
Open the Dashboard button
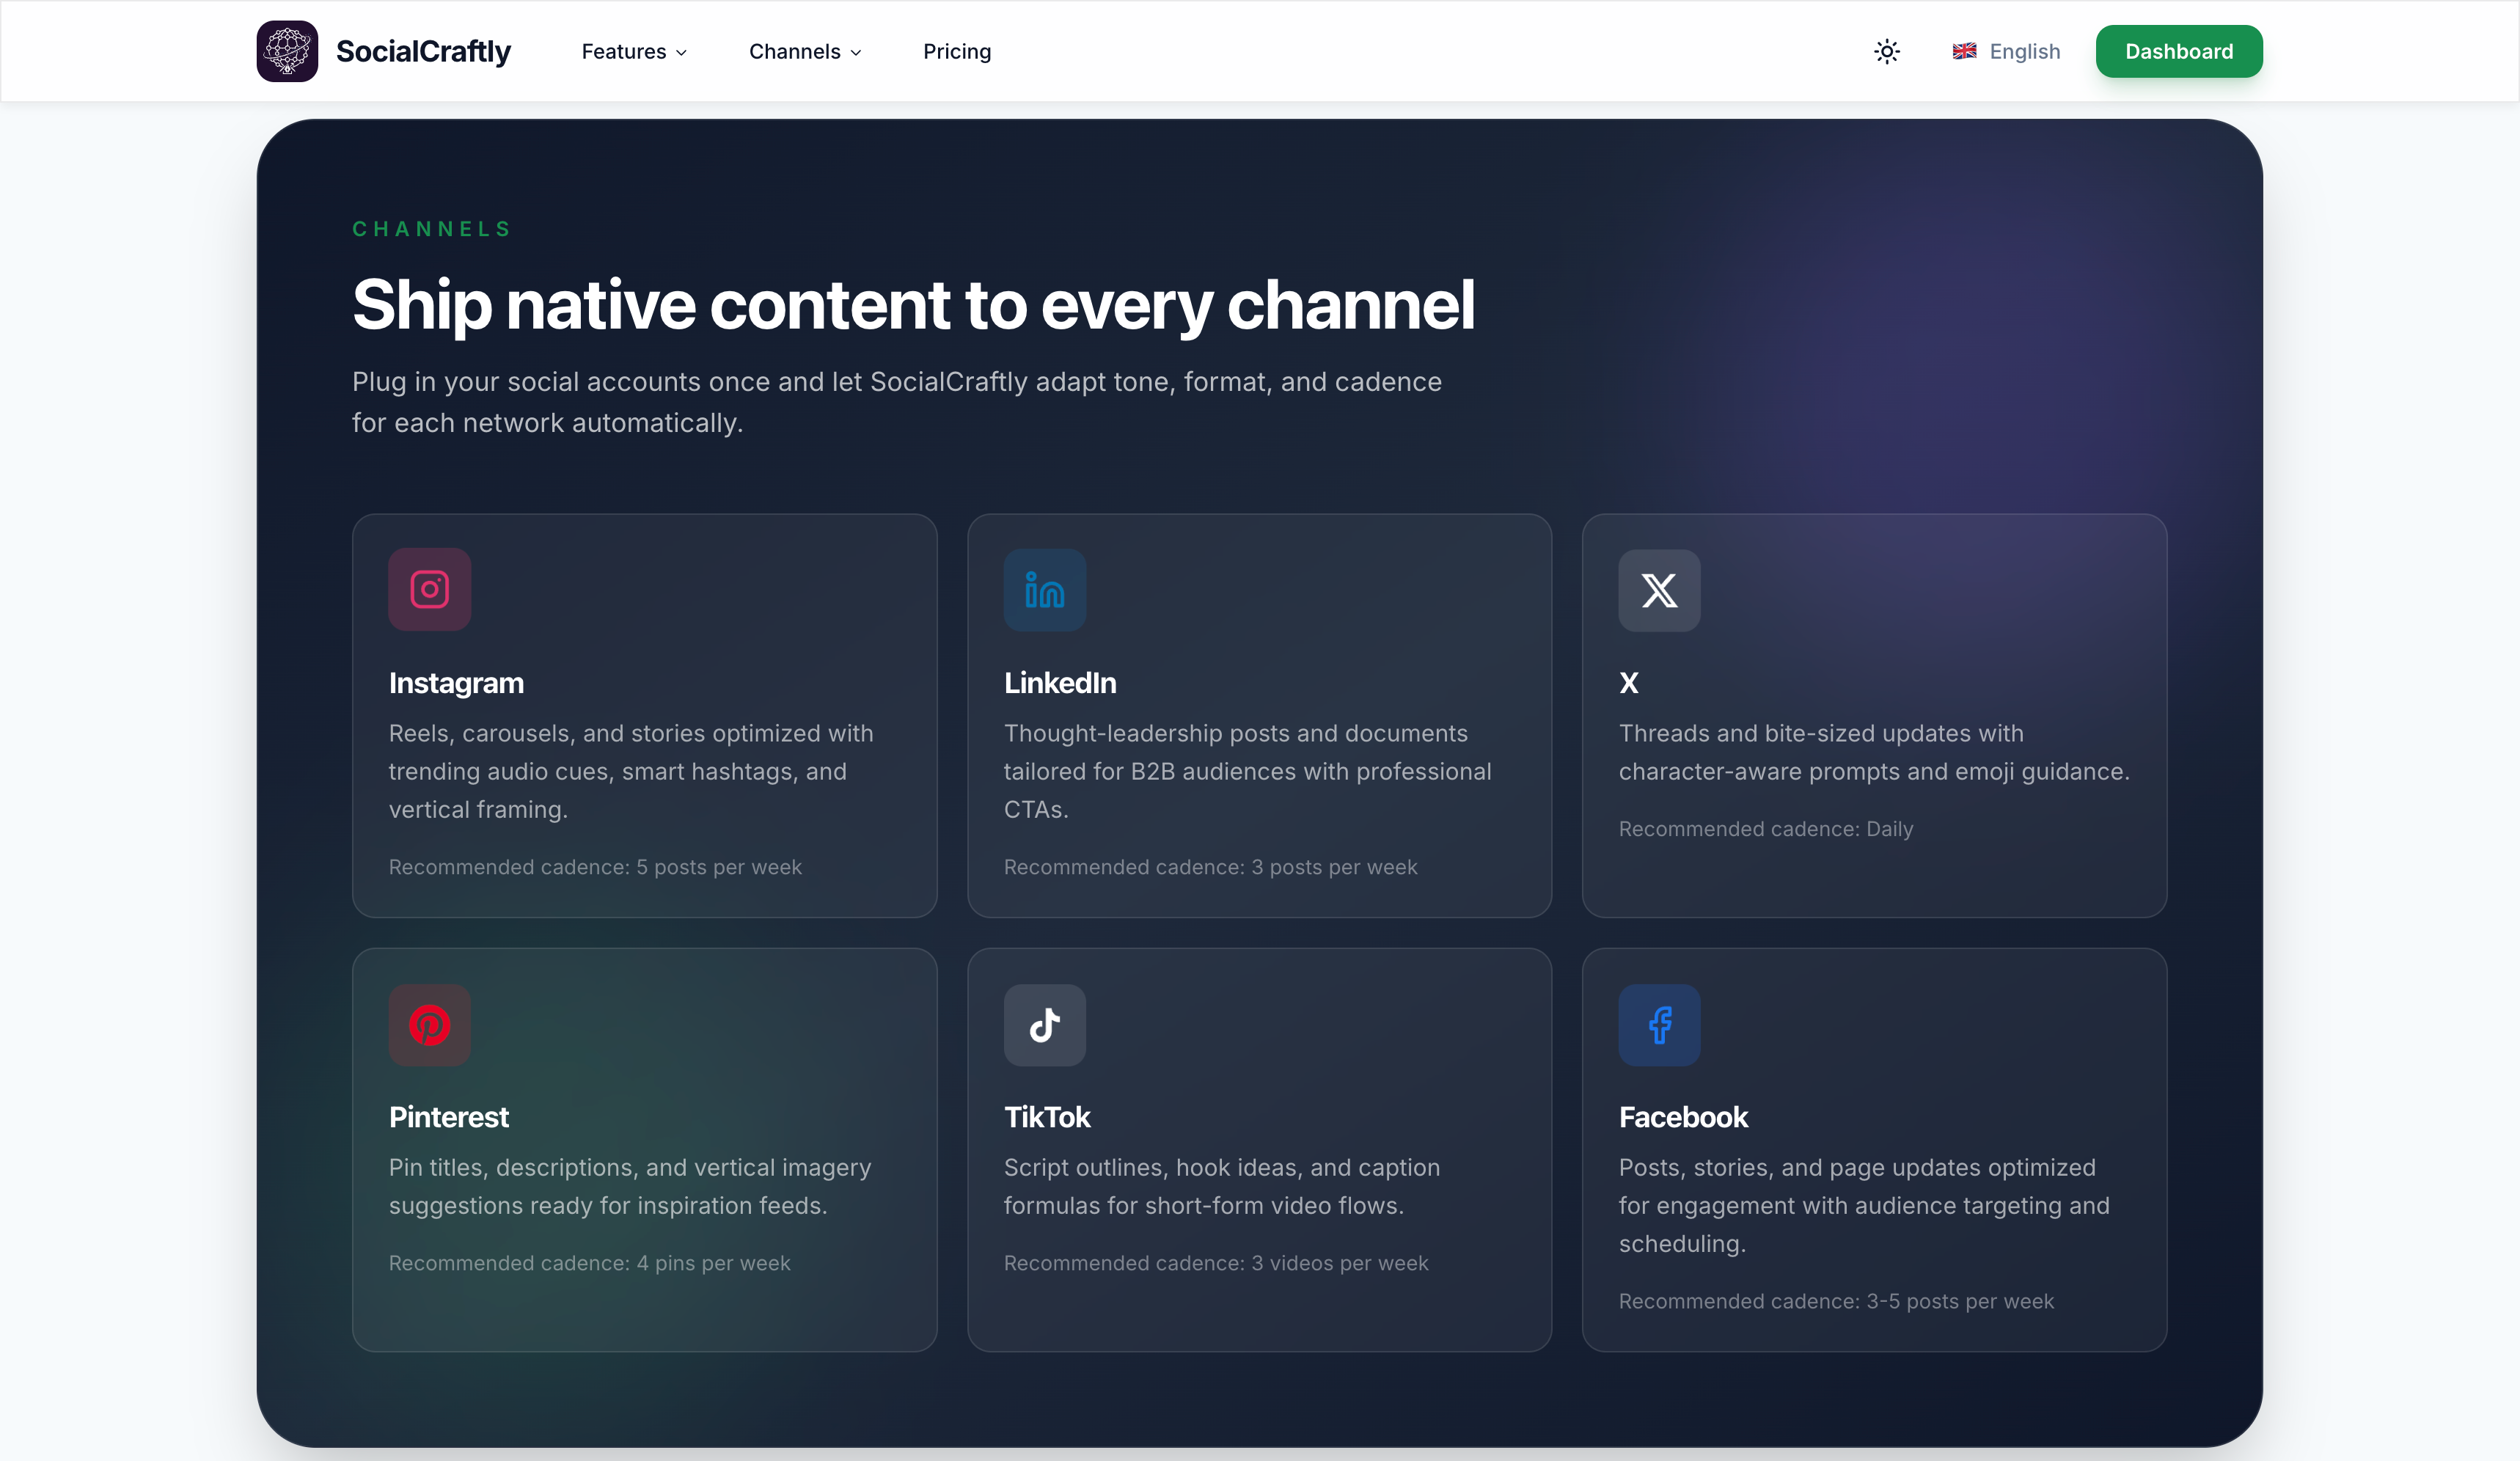coord(2178,51)
